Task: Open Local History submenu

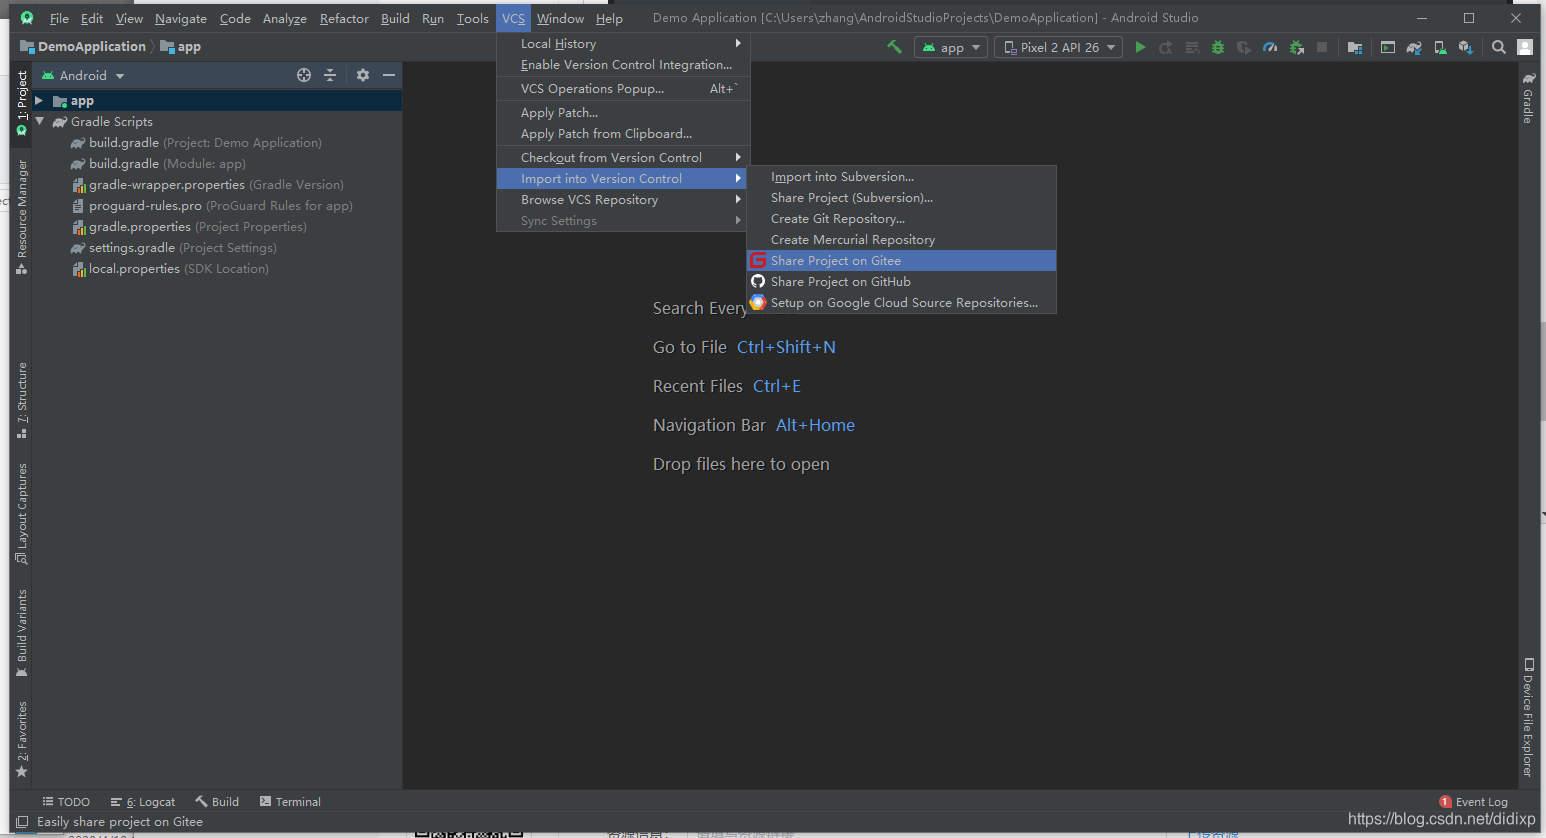Action: point(623,44)
